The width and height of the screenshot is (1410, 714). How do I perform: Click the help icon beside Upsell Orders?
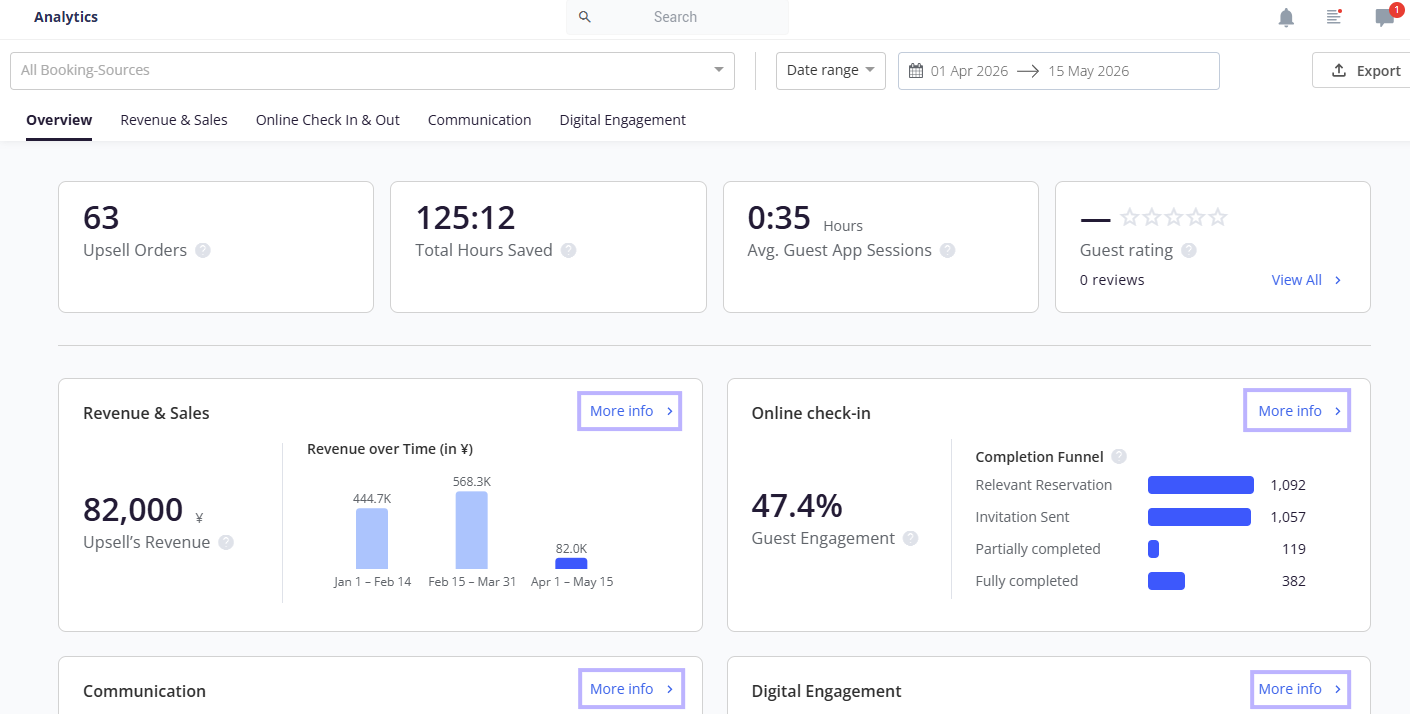click(x=203, y=250)
